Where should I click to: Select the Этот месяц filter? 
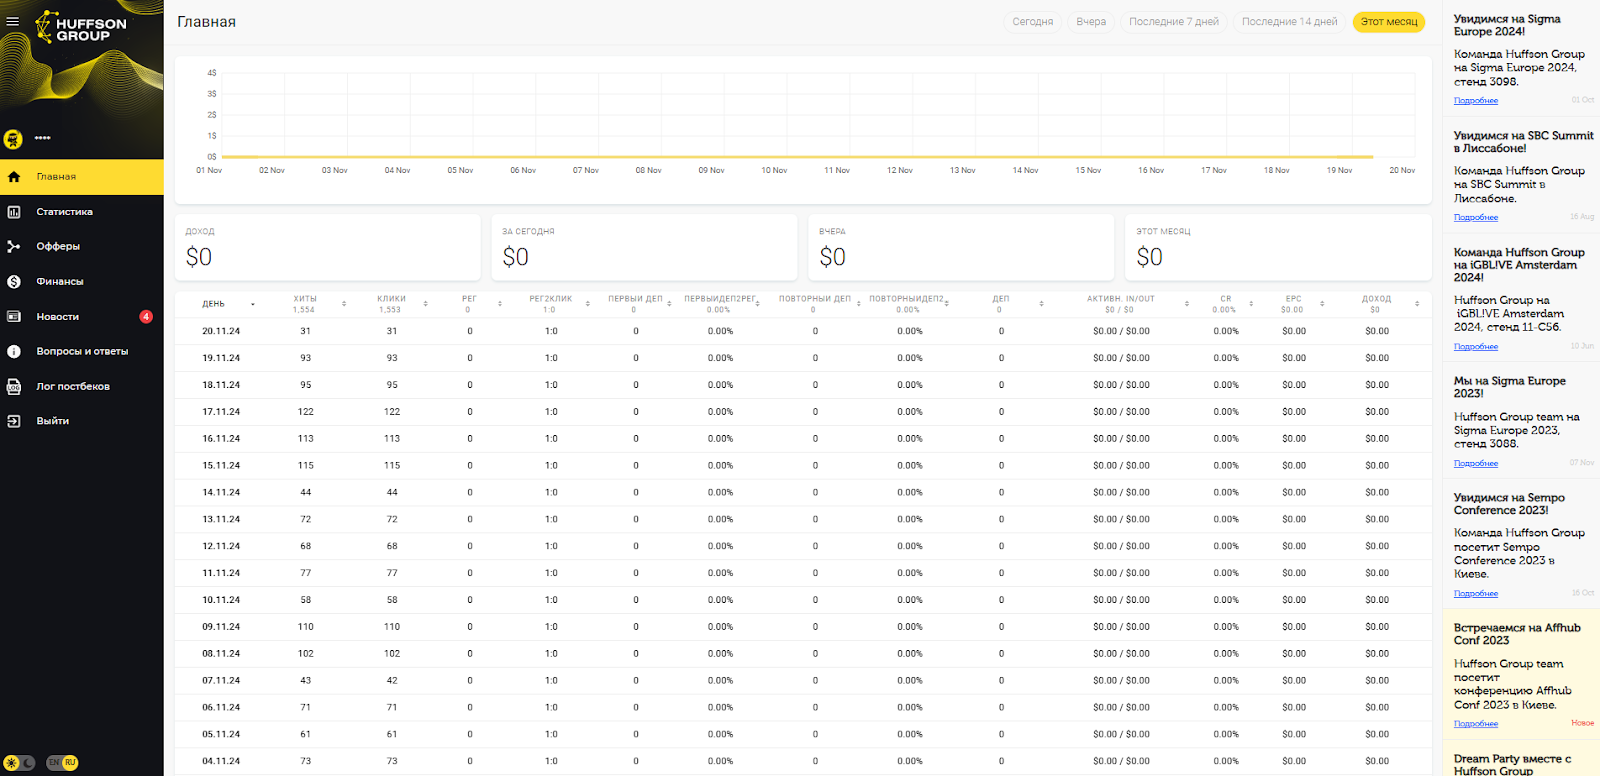click(x=1389, y=22)
